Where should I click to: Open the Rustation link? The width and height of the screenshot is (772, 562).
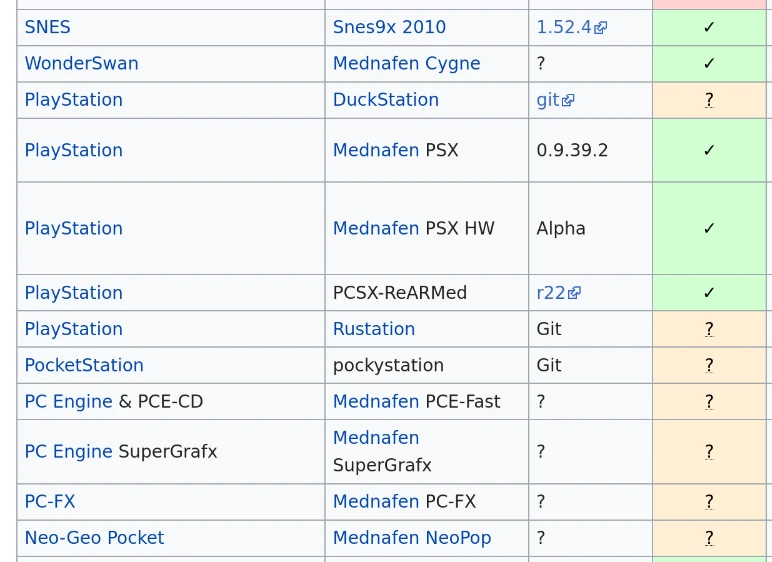coord(373,329)
